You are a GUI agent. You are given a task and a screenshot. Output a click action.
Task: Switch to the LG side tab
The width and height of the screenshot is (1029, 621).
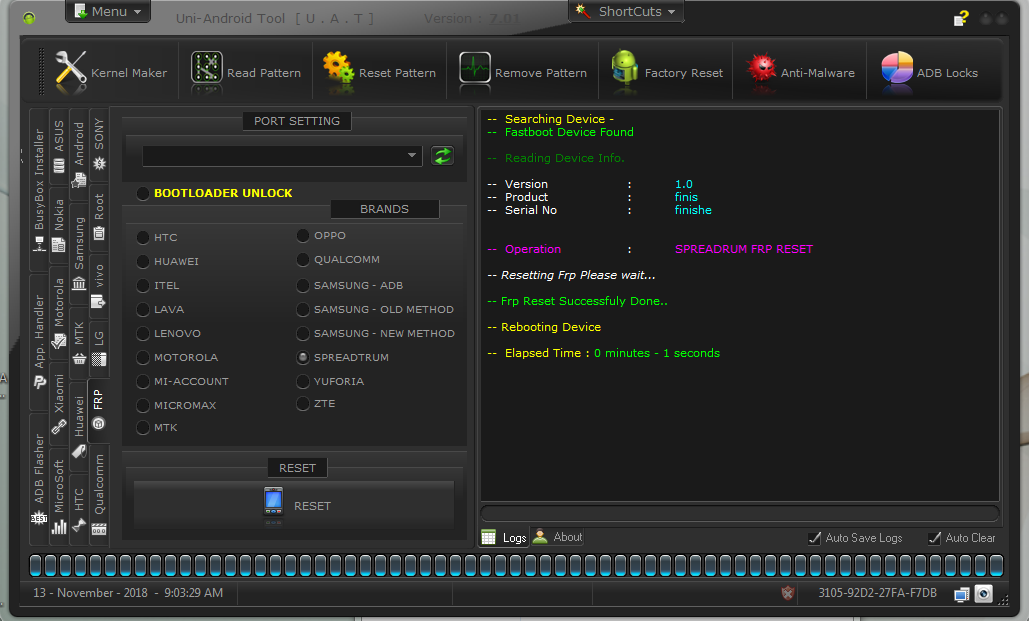tap(98, 347)
